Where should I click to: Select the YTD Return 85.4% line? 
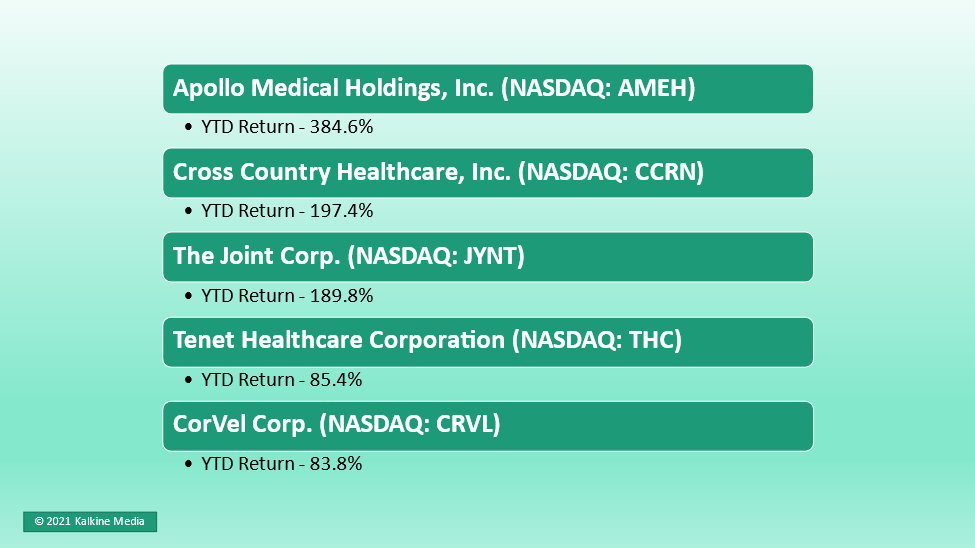coord(282,379)
